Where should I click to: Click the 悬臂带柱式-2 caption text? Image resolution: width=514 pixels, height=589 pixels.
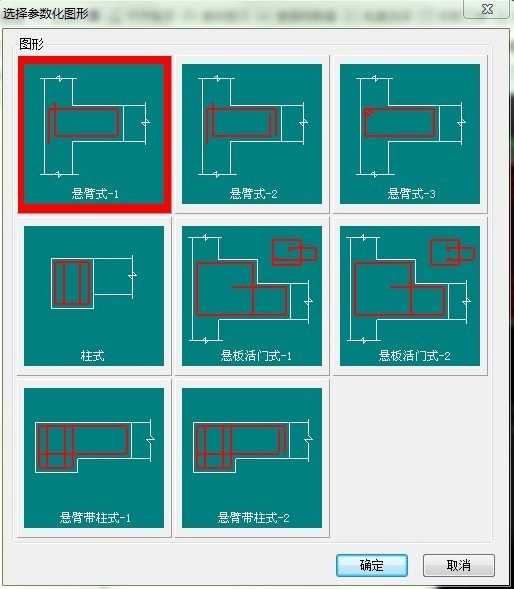(253, 518)
